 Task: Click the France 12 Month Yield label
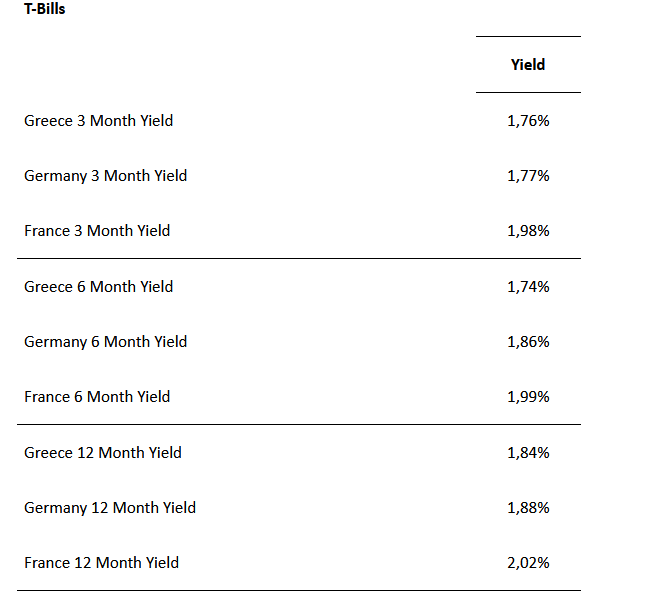102,563
